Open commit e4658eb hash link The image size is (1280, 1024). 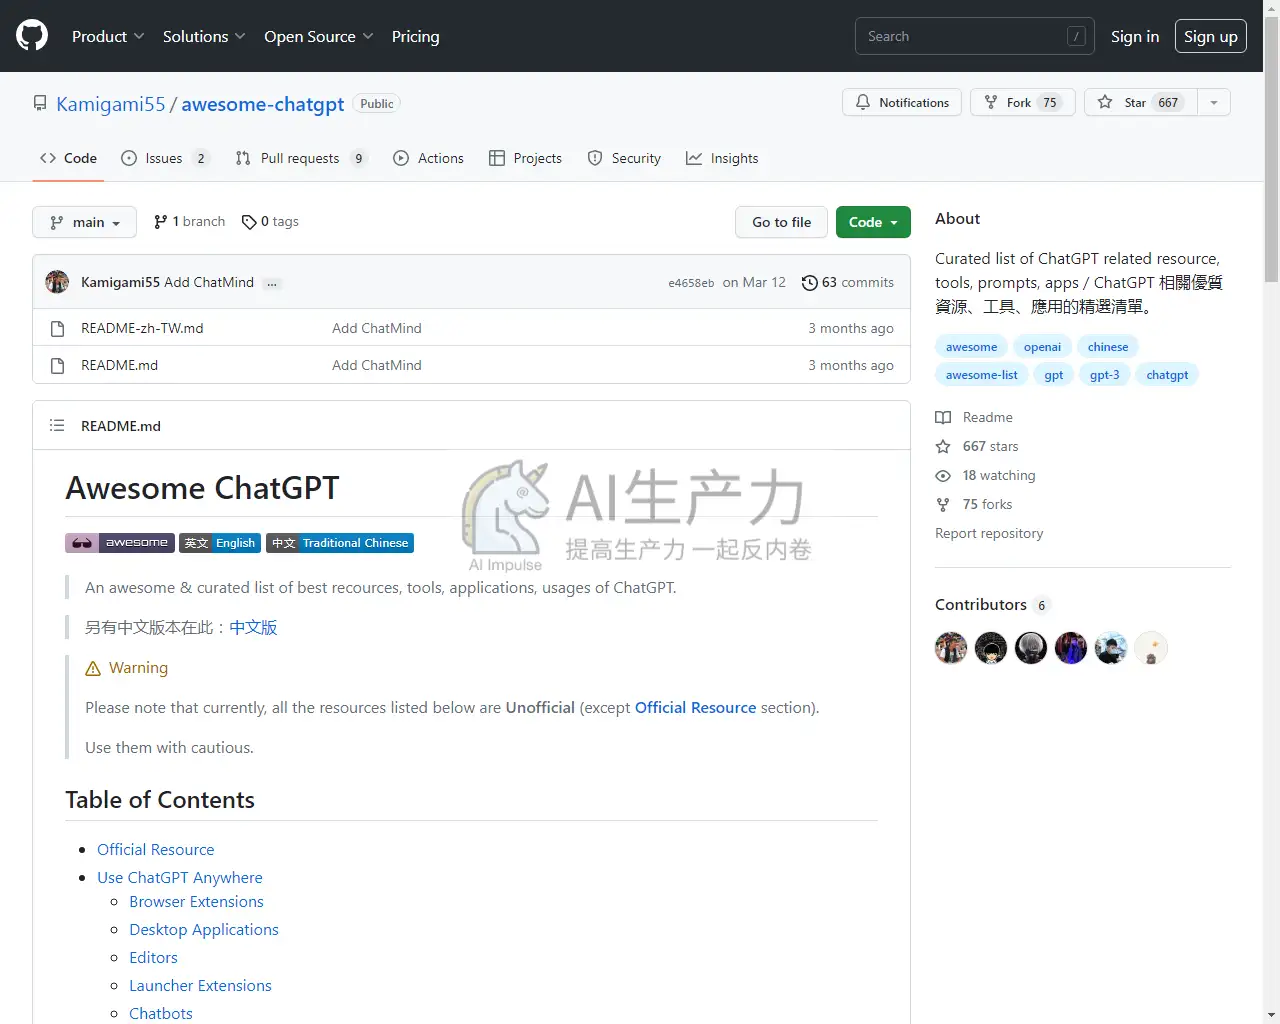tap(691, 283)
